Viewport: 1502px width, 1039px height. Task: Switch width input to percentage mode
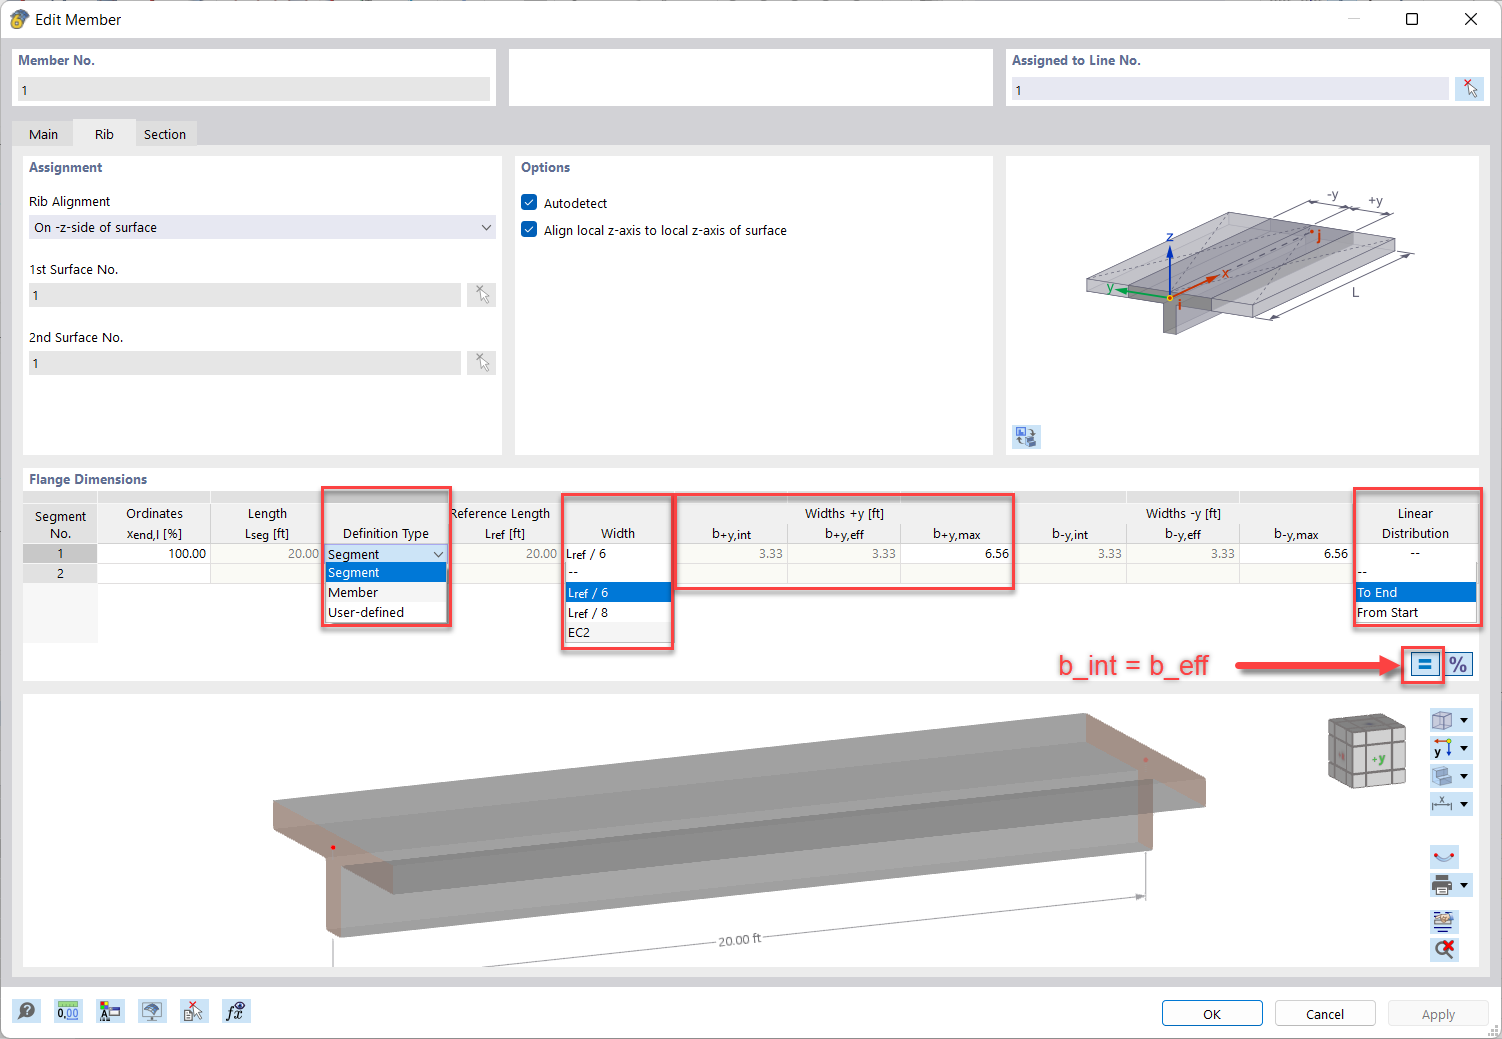pos(1459,663)
